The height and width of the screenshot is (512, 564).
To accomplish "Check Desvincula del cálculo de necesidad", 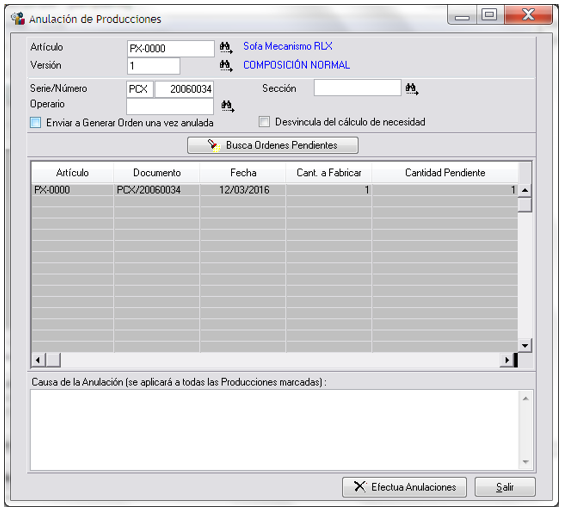I will point(264,122).
